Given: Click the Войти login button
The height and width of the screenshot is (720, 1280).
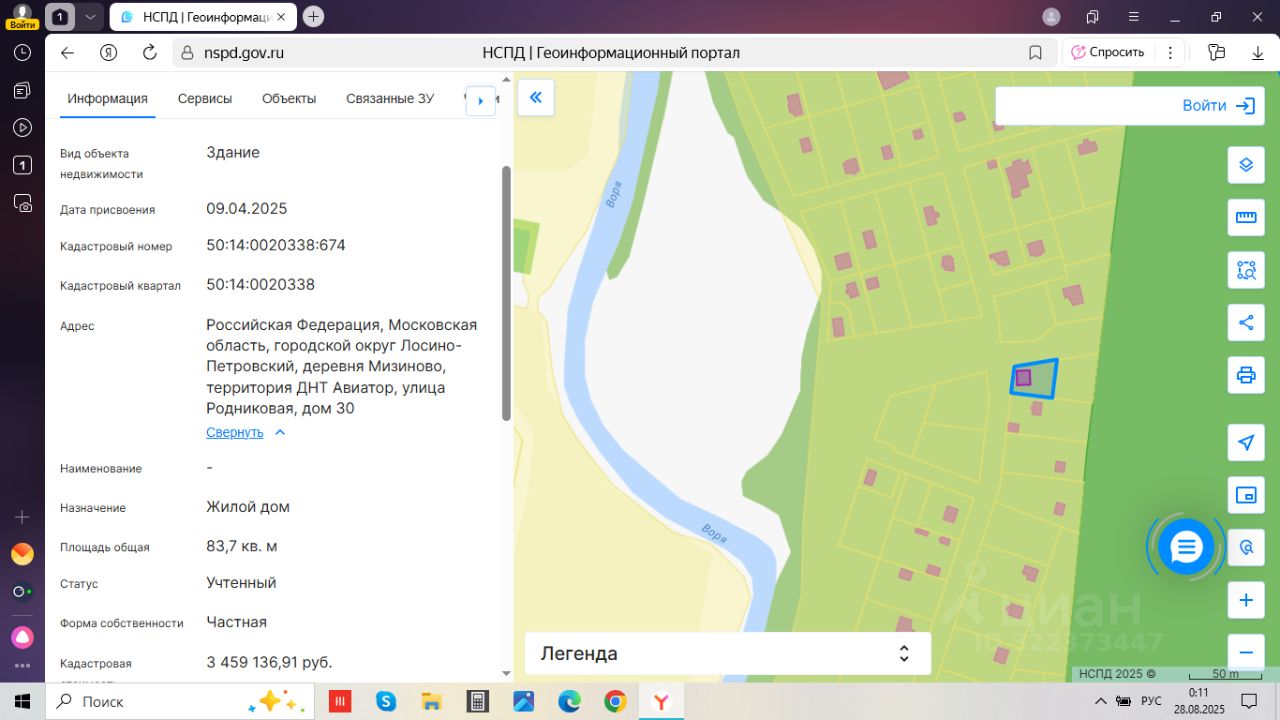Looking at the screenshot, I should click(x=1125, y=105).
